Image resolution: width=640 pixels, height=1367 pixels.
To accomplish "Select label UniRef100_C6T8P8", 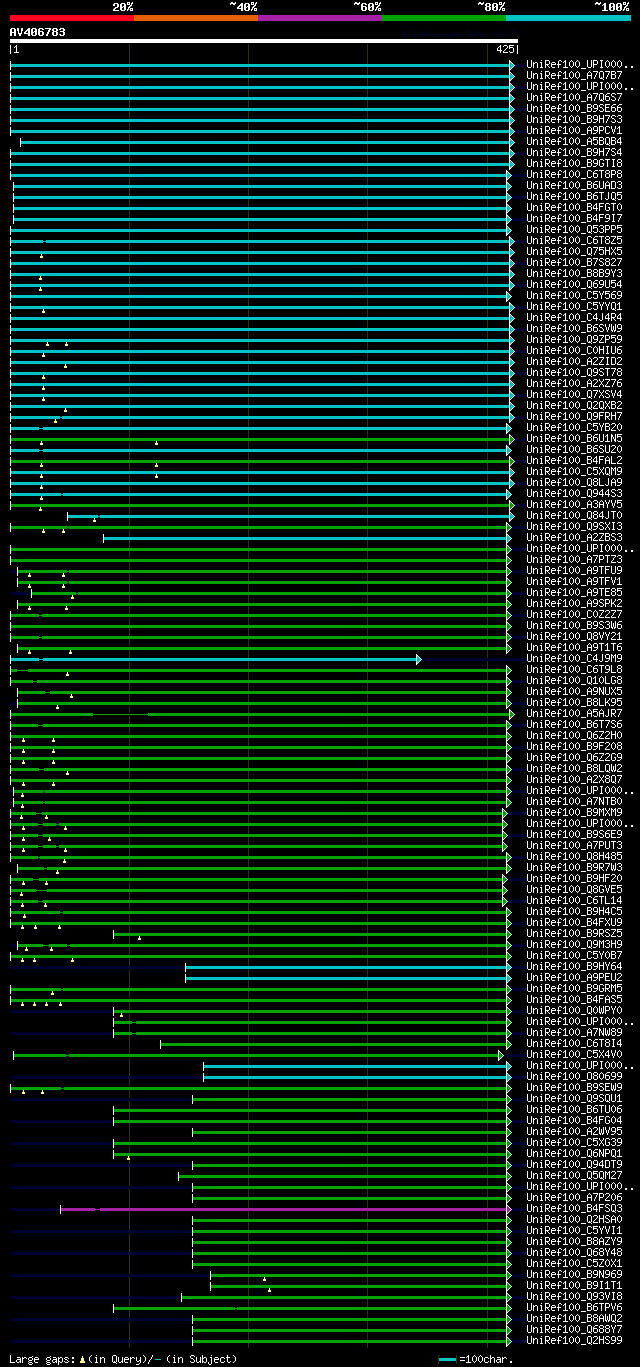I will (574, 175).
